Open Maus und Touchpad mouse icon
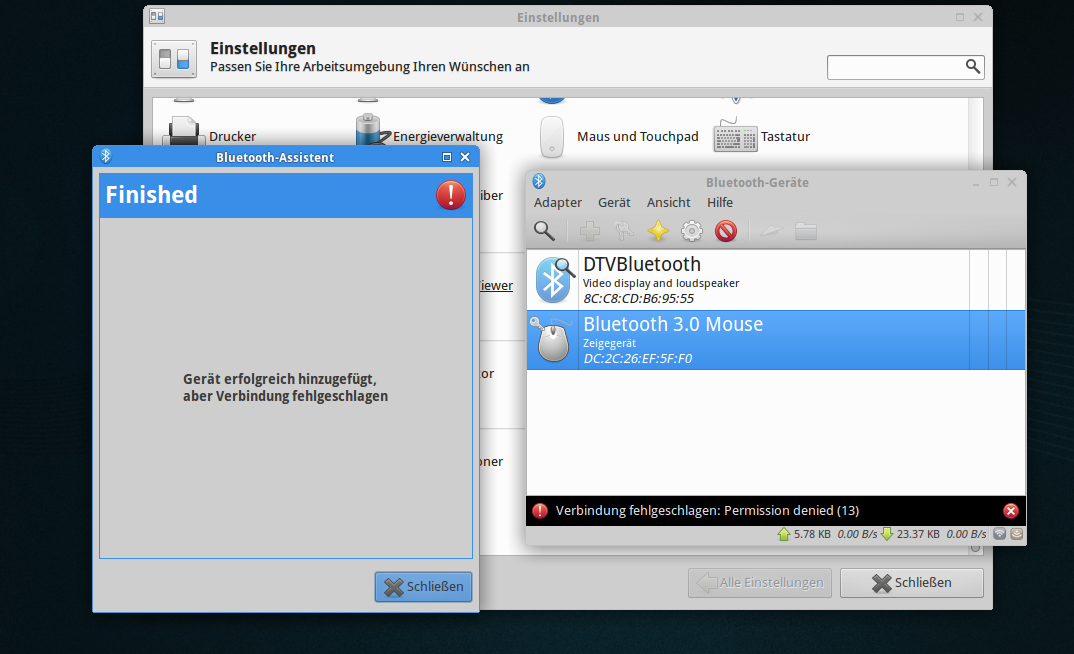The height and width of the screenshot is (654, 1074). 551,136
